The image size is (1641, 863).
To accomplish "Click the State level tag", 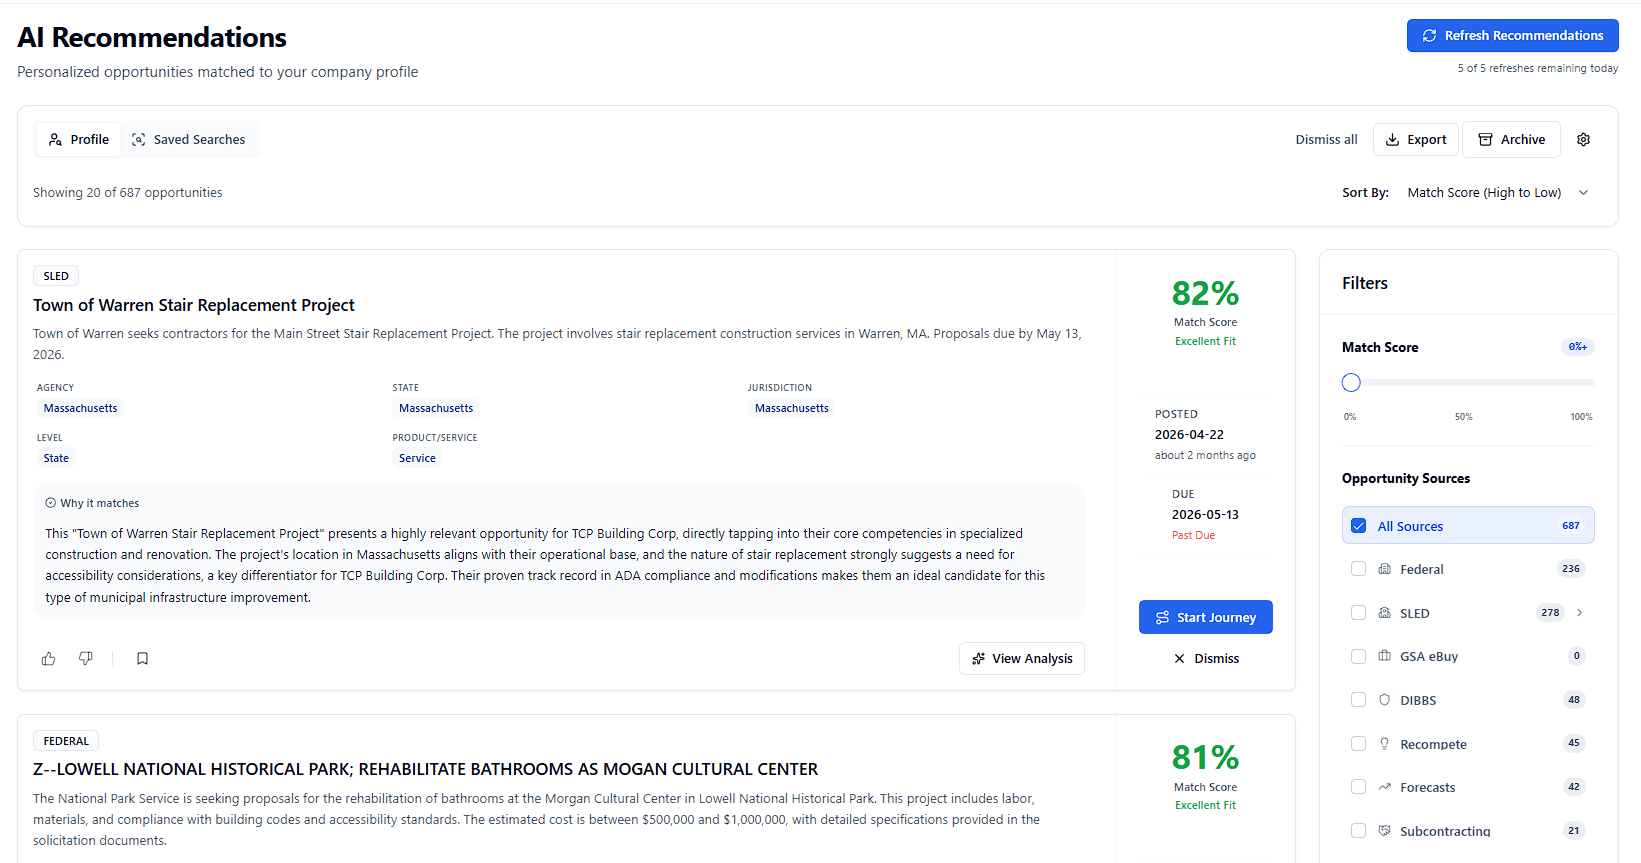I will 56,458.
